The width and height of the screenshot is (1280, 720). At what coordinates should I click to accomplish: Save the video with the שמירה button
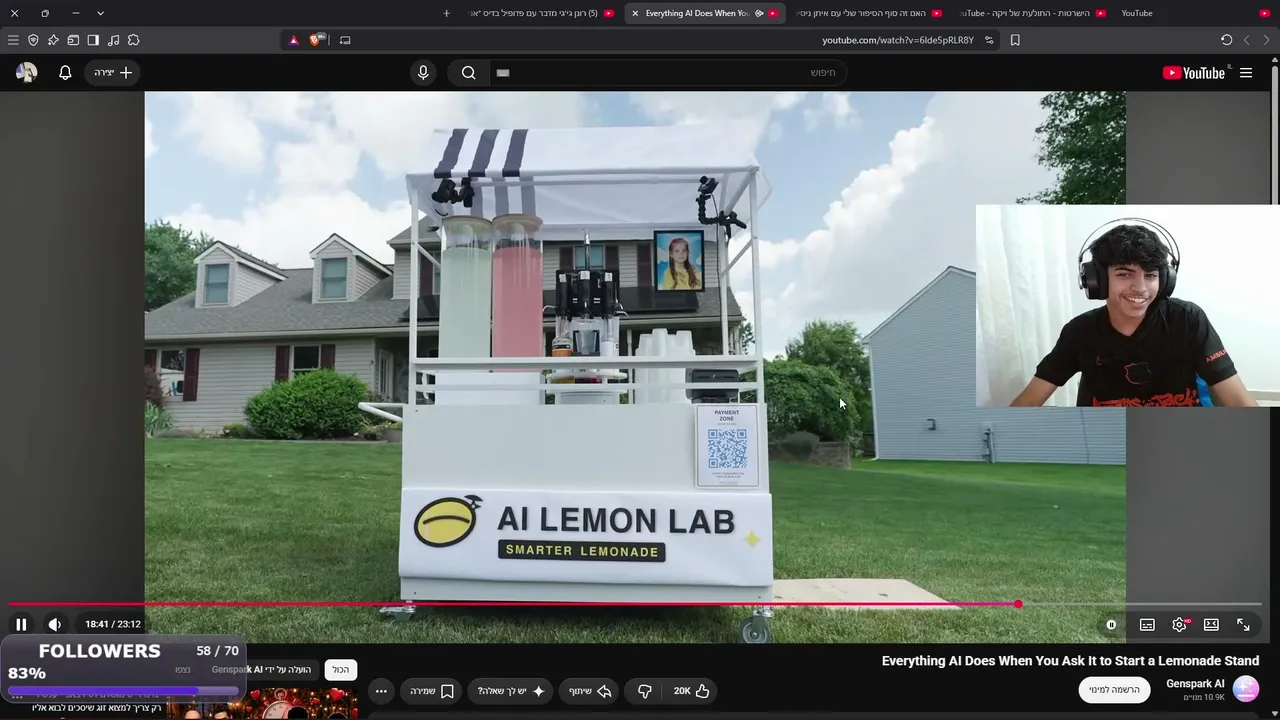coord(432,691)
